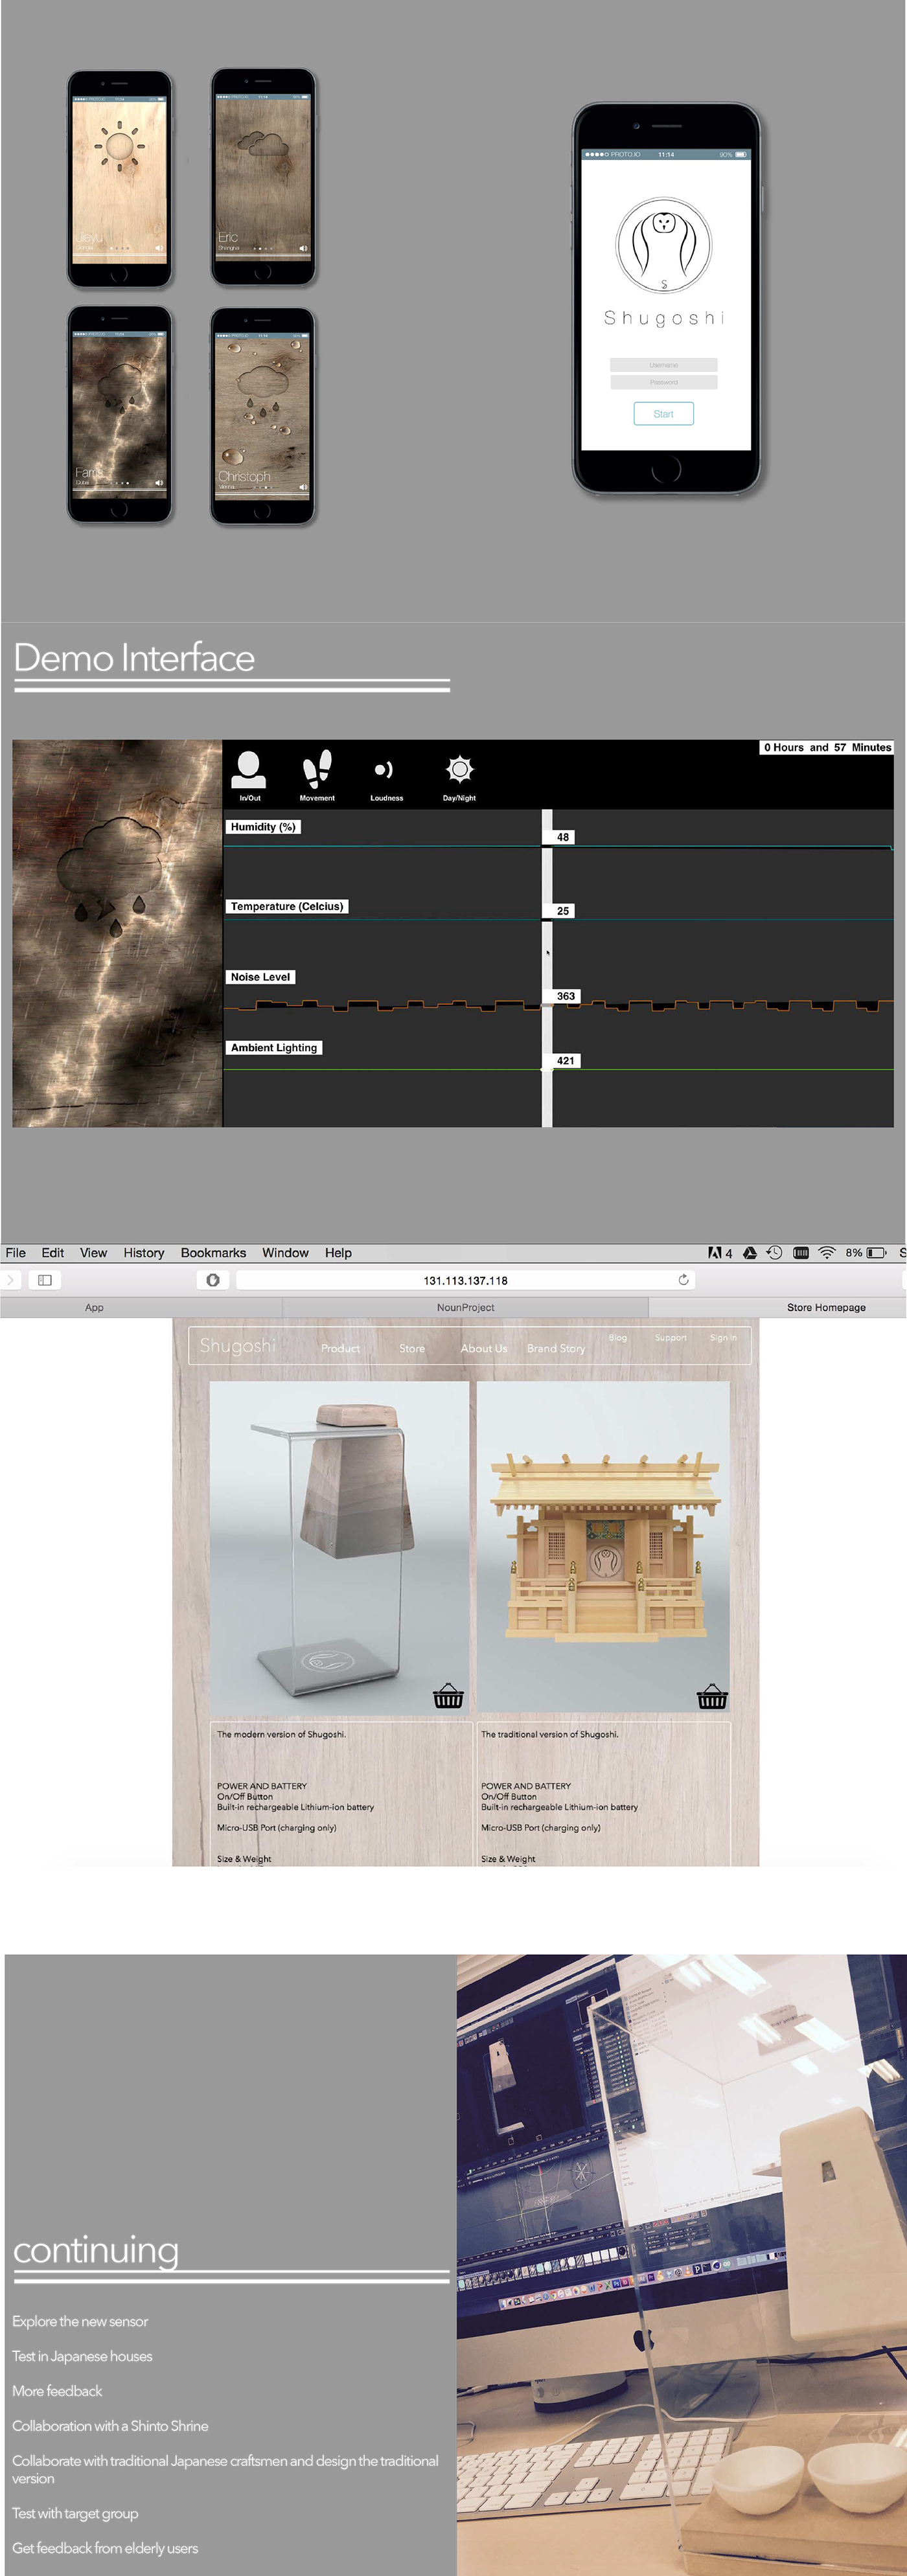
Task: Open the Bookmarks menu
Action: click(213, 1253)
